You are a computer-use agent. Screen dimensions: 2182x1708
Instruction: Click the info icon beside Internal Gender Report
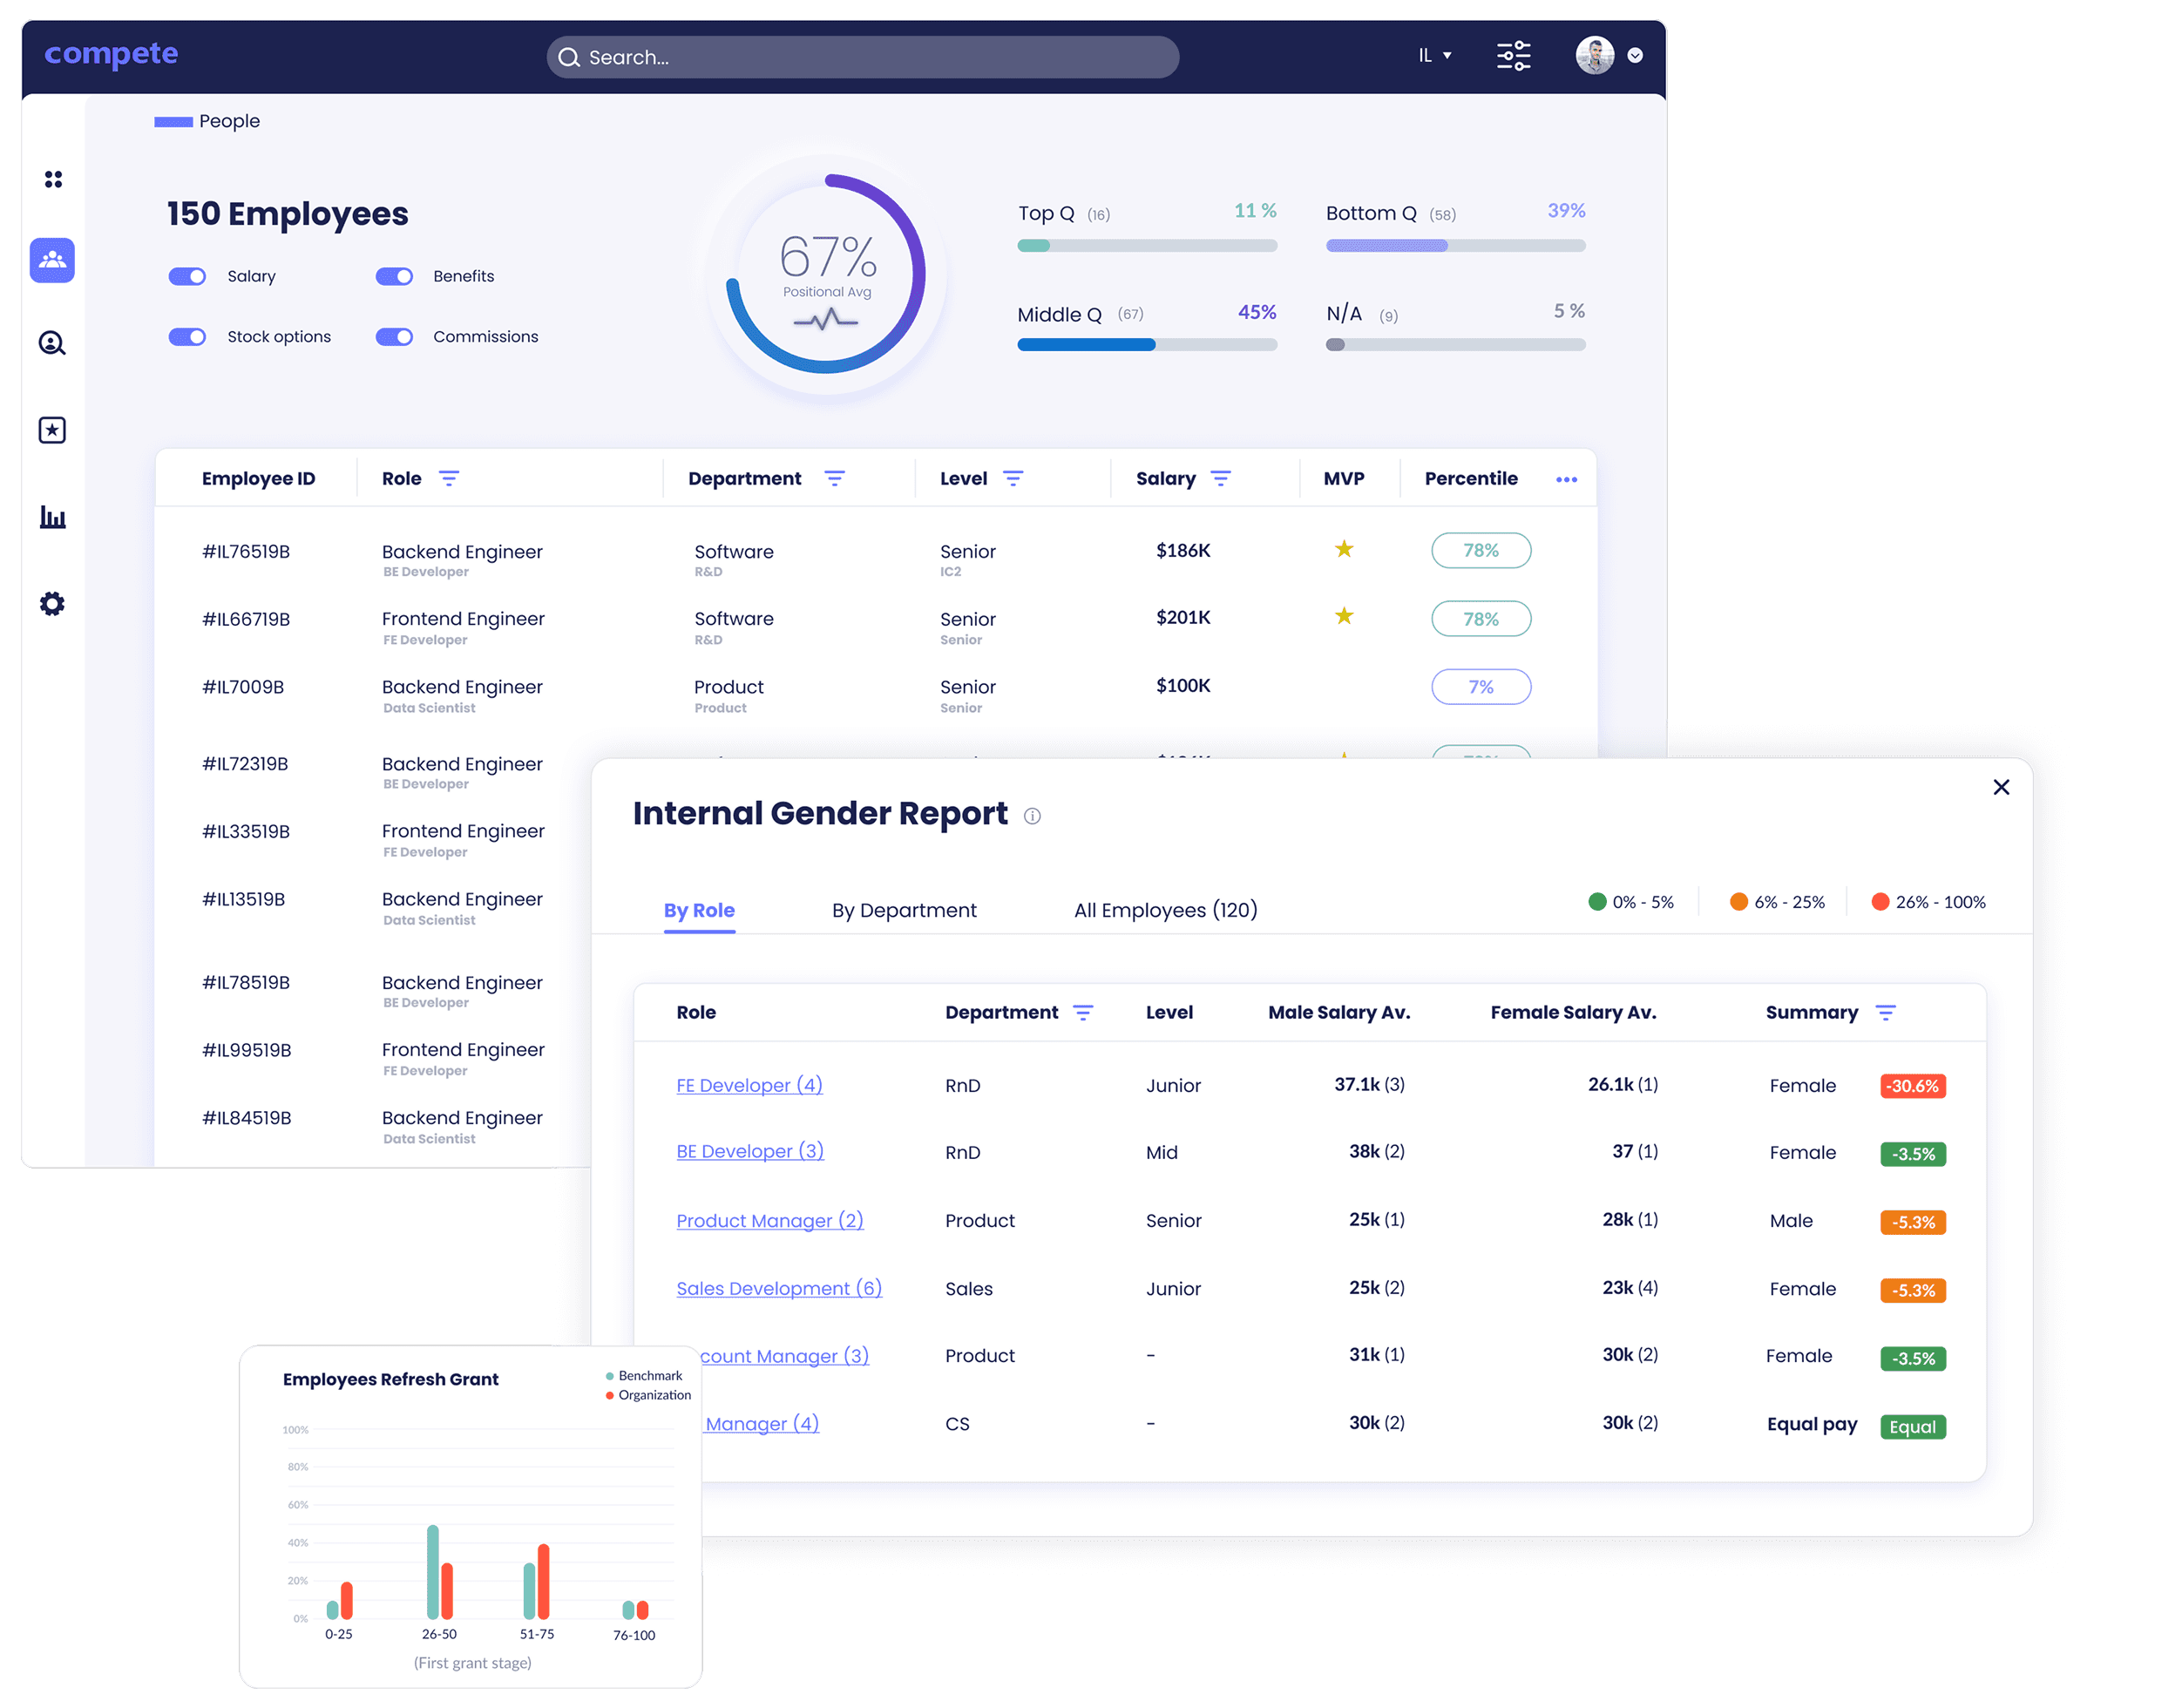click(1032, 816)
